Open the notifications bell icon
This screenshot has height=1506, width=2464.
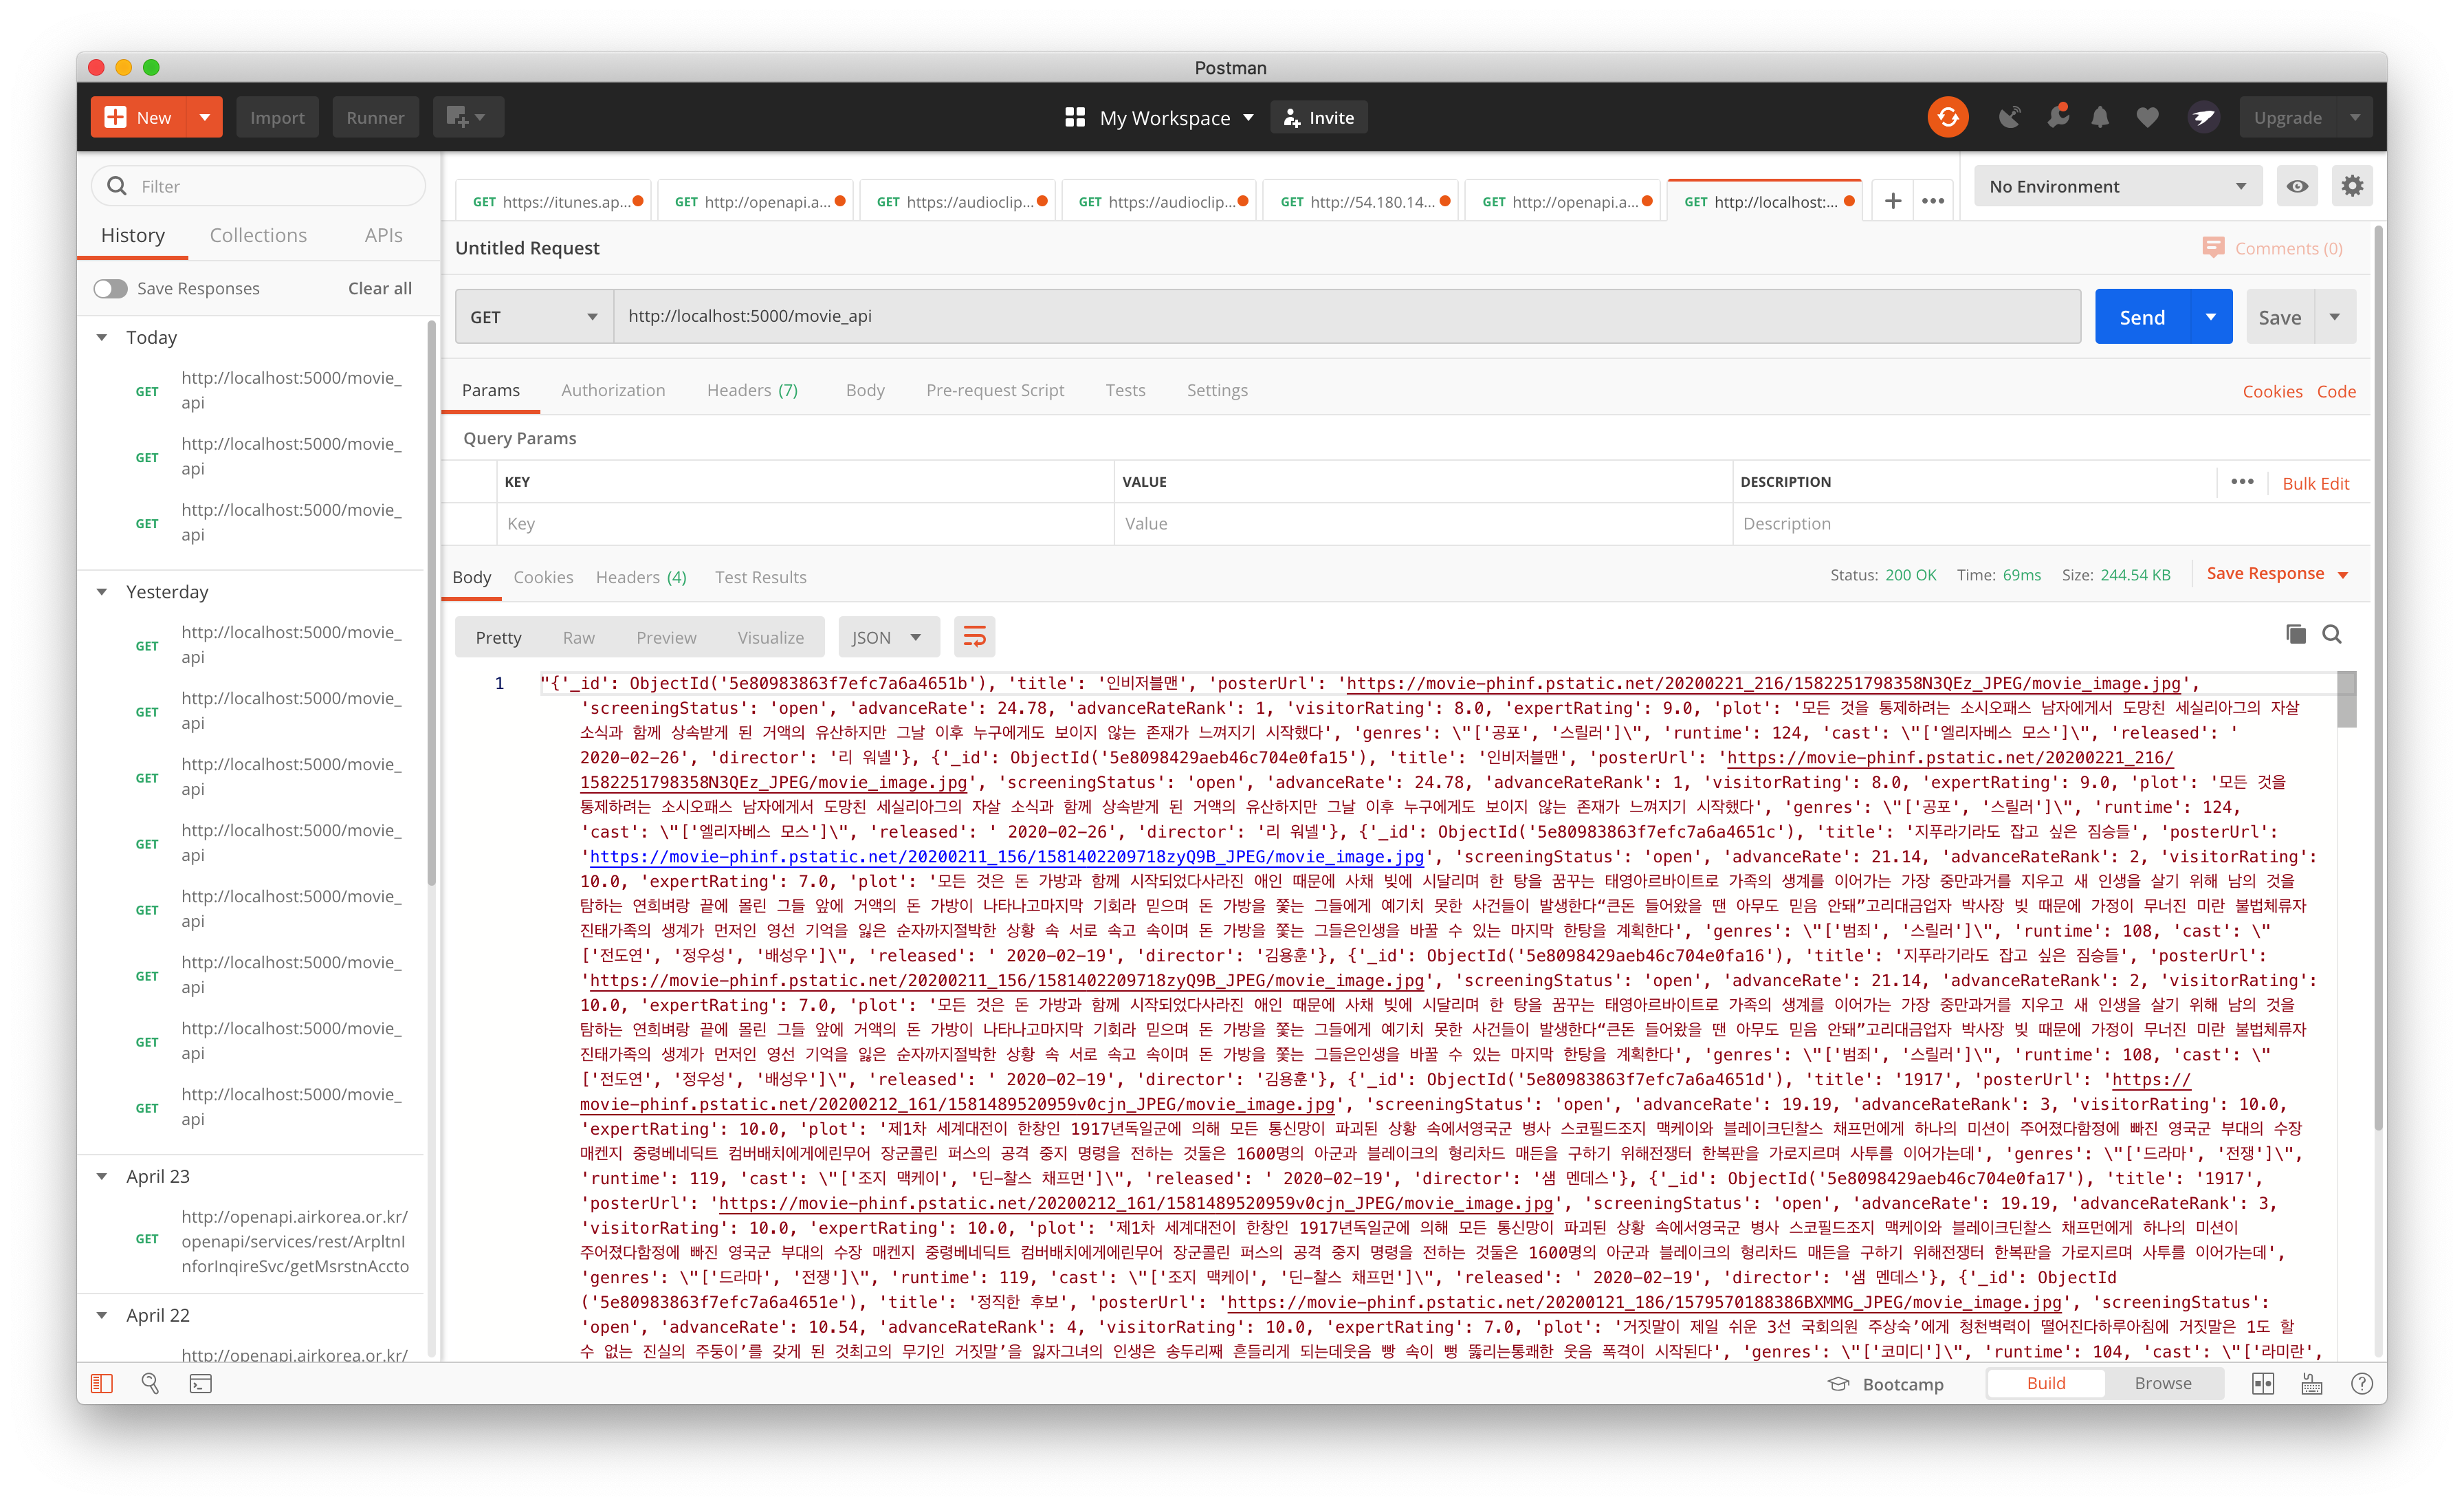2100,117
